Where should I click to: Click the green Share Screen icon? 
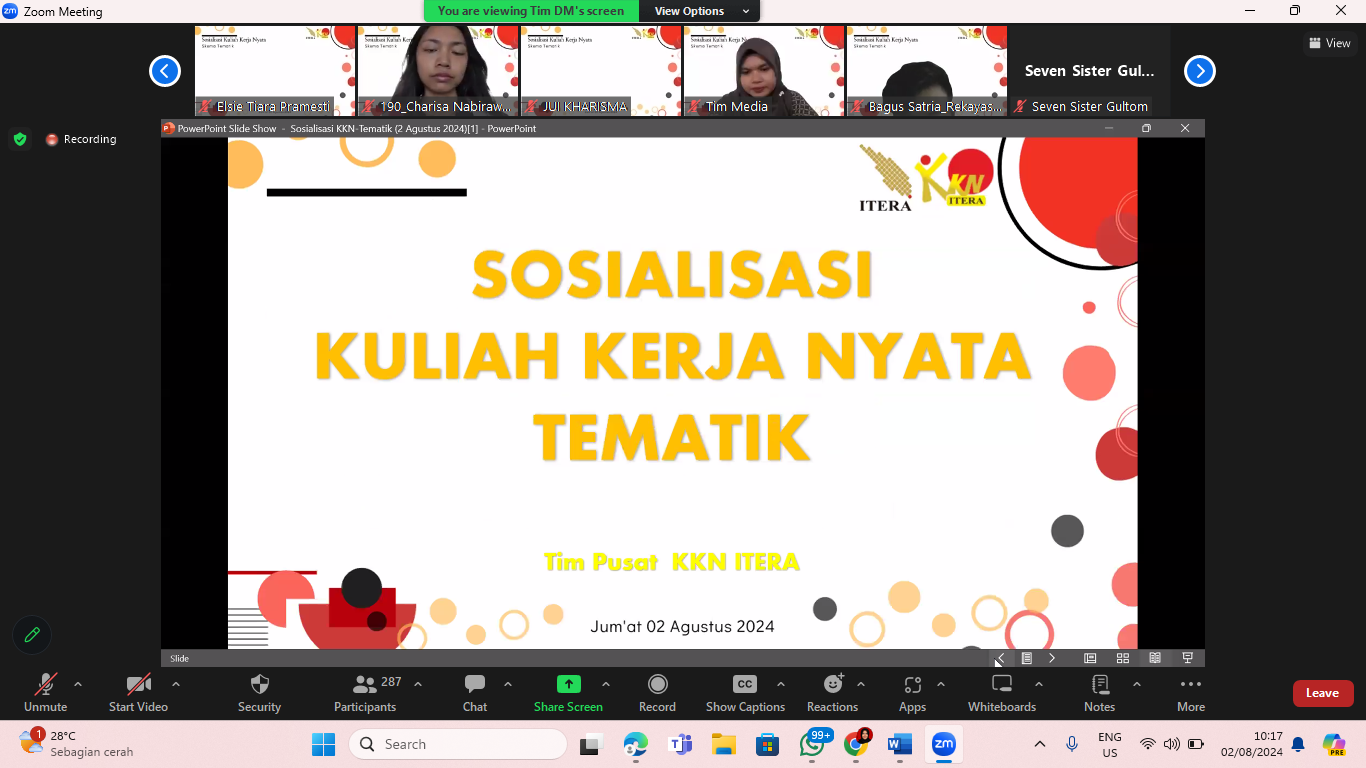568,685
